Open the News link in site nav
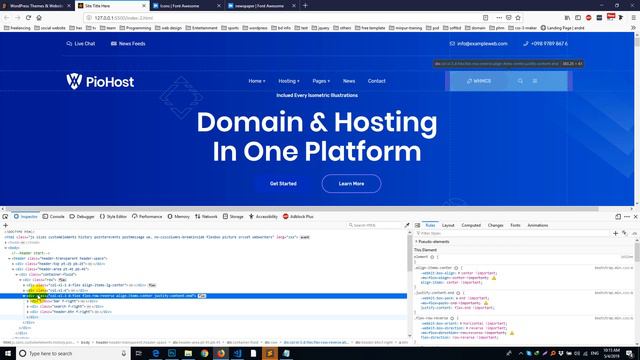 pos(349,81)
